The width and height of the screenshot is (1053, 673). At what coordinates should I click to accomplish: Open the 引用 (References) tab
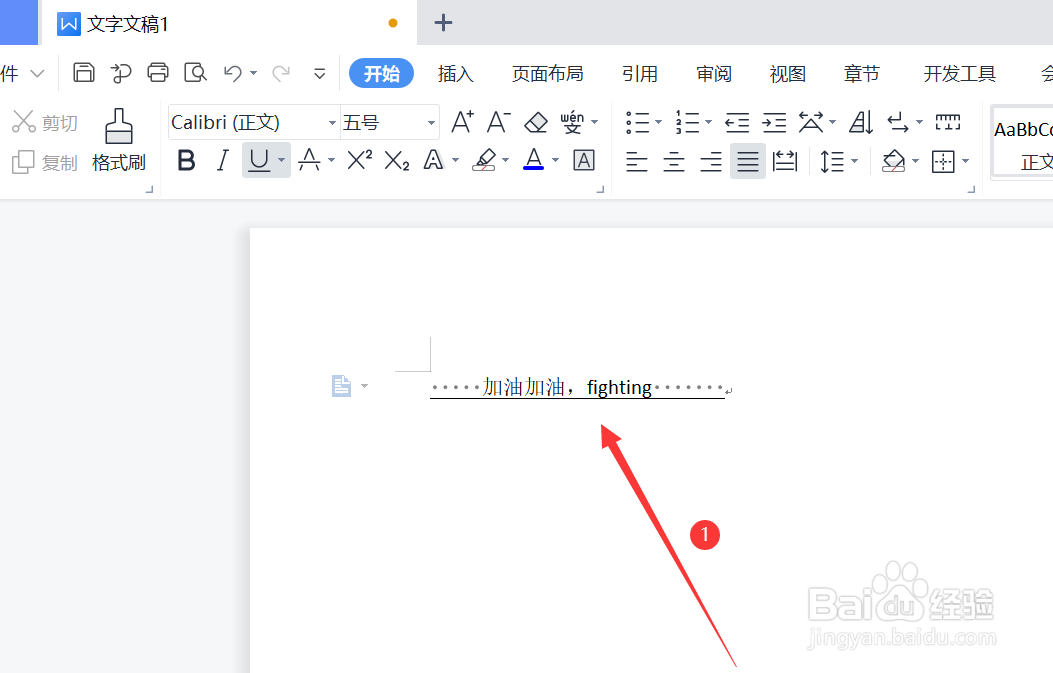[639, 73]
